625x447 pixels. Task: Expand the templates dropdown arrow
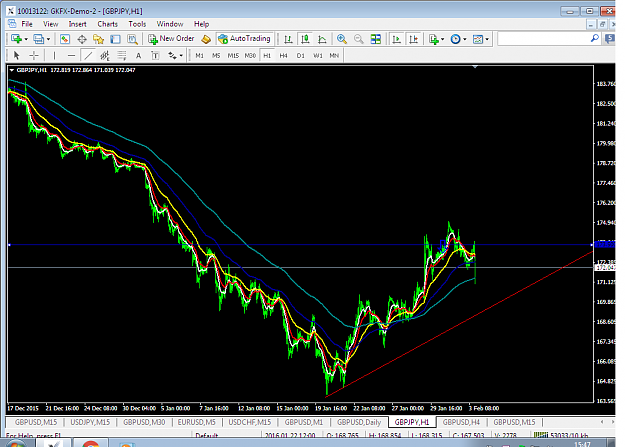[x=487, y=39]
